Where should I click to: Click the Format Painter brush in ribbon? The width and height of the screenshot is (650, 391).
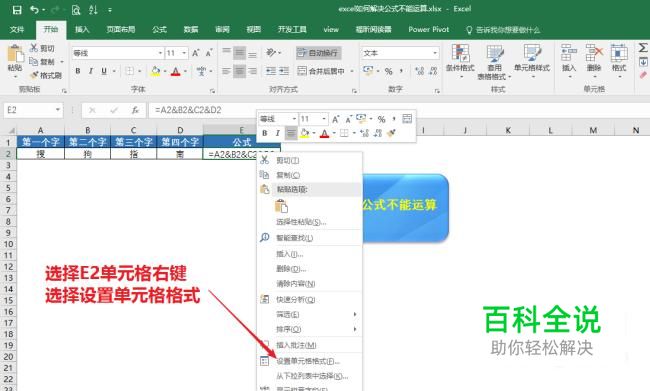[x=34, y=75]
